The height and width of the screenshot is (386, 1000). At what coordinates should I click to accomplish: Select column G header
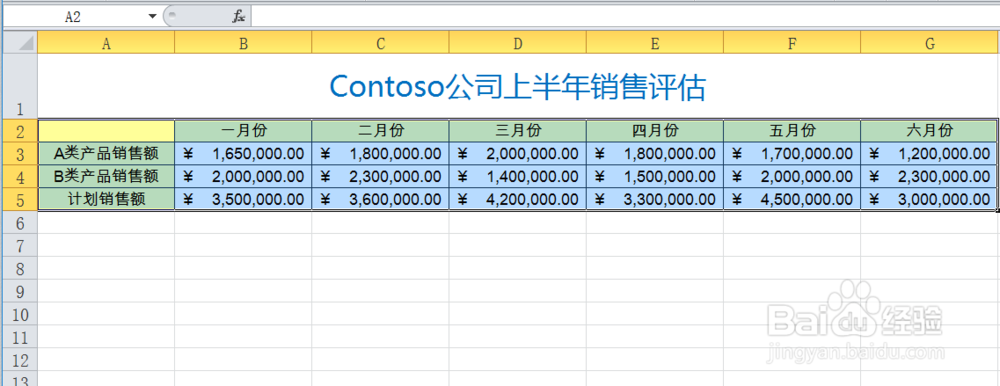(x=930, y=43)
